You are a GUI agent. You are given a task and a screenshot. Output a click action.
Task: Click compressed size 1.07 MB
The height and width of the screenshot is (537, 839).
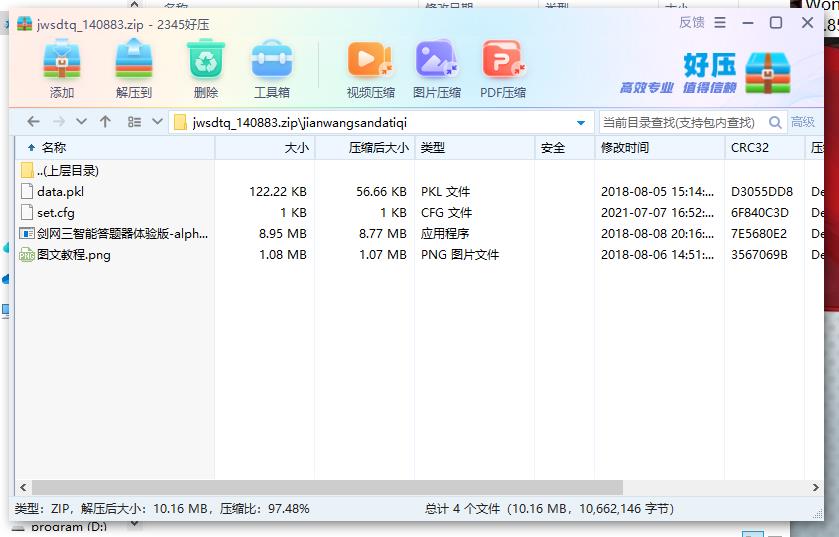[383, 255]
